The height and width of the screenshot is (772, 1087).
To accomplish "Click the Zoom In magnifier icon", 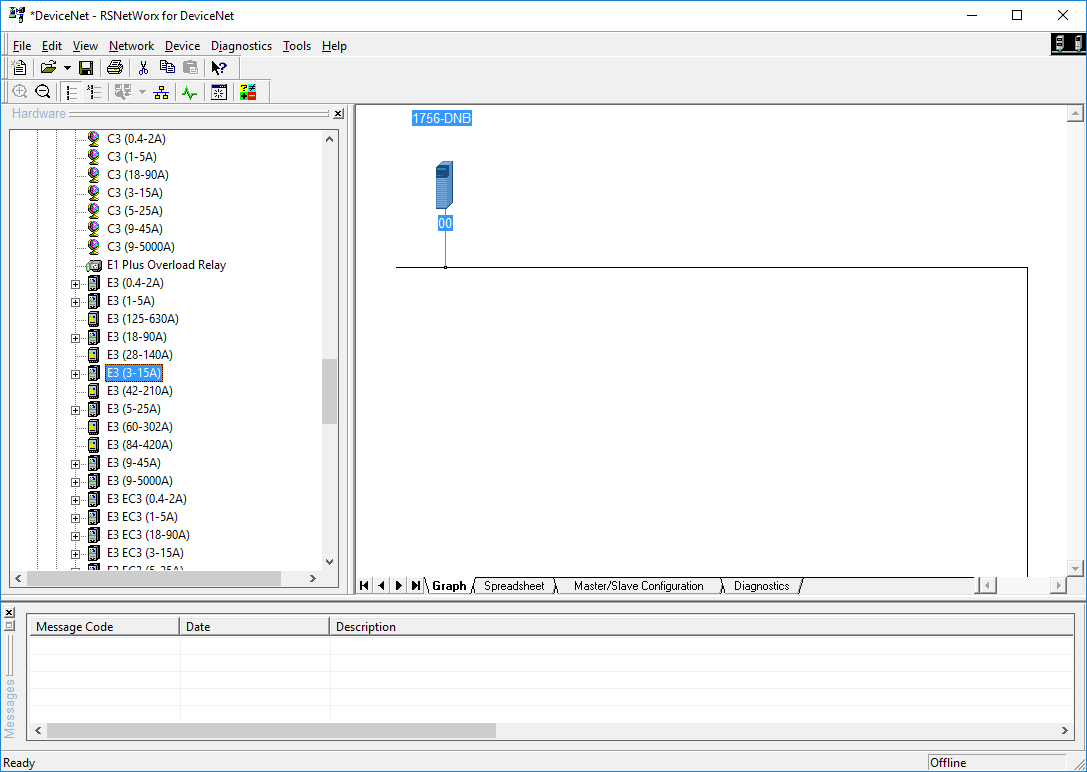I will click(19, 91).
